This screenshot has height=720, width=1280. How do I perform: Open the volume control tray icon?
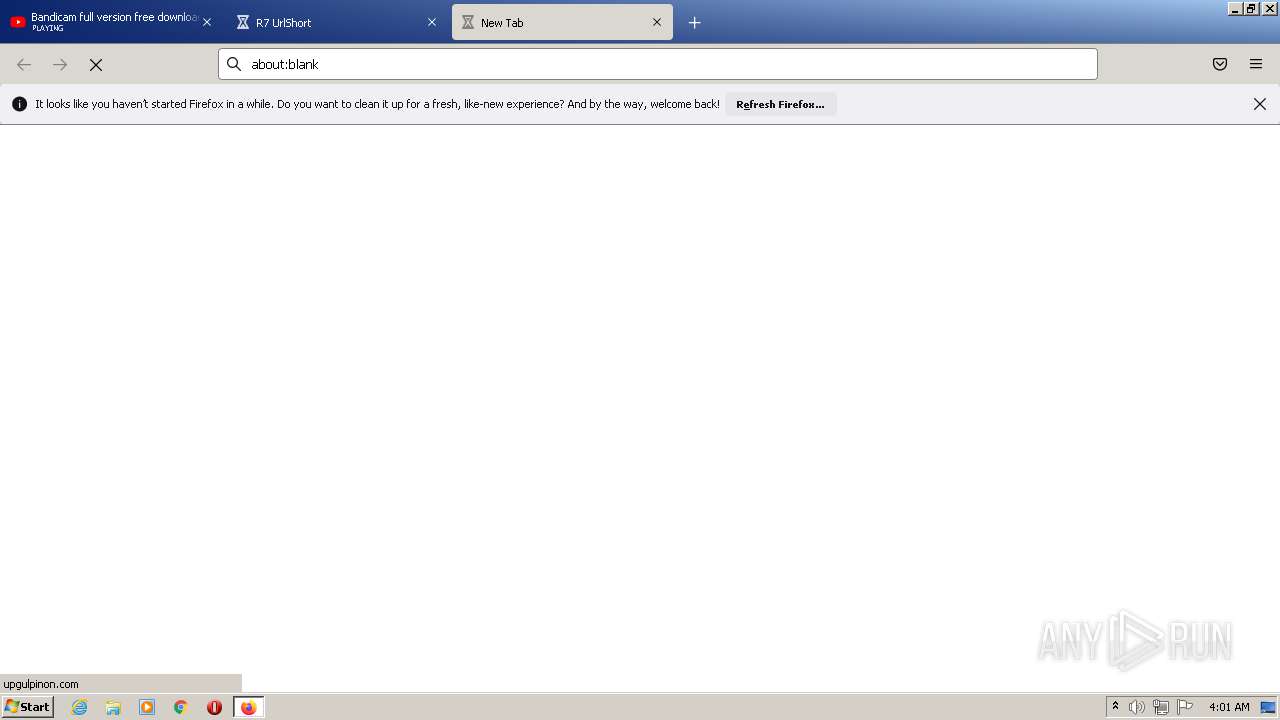pos(1136,707)
